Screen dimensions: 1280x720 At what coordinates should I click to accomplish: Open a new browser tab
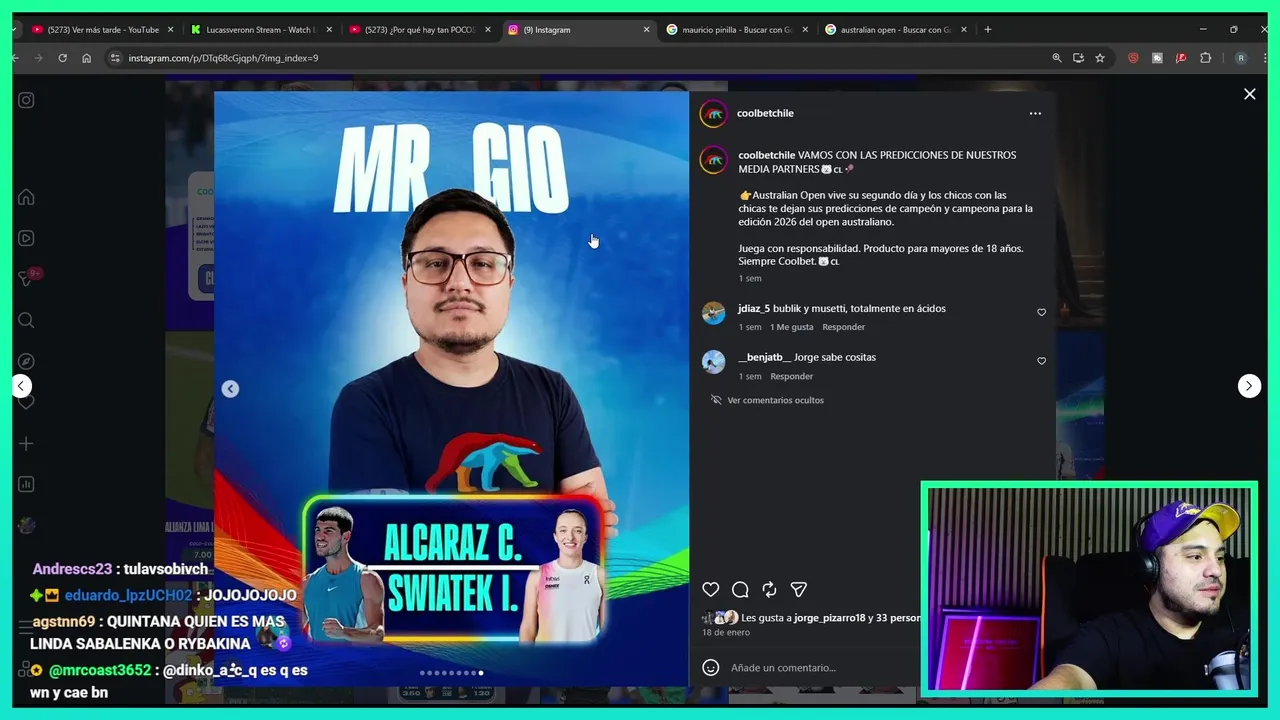coord(988,30)
